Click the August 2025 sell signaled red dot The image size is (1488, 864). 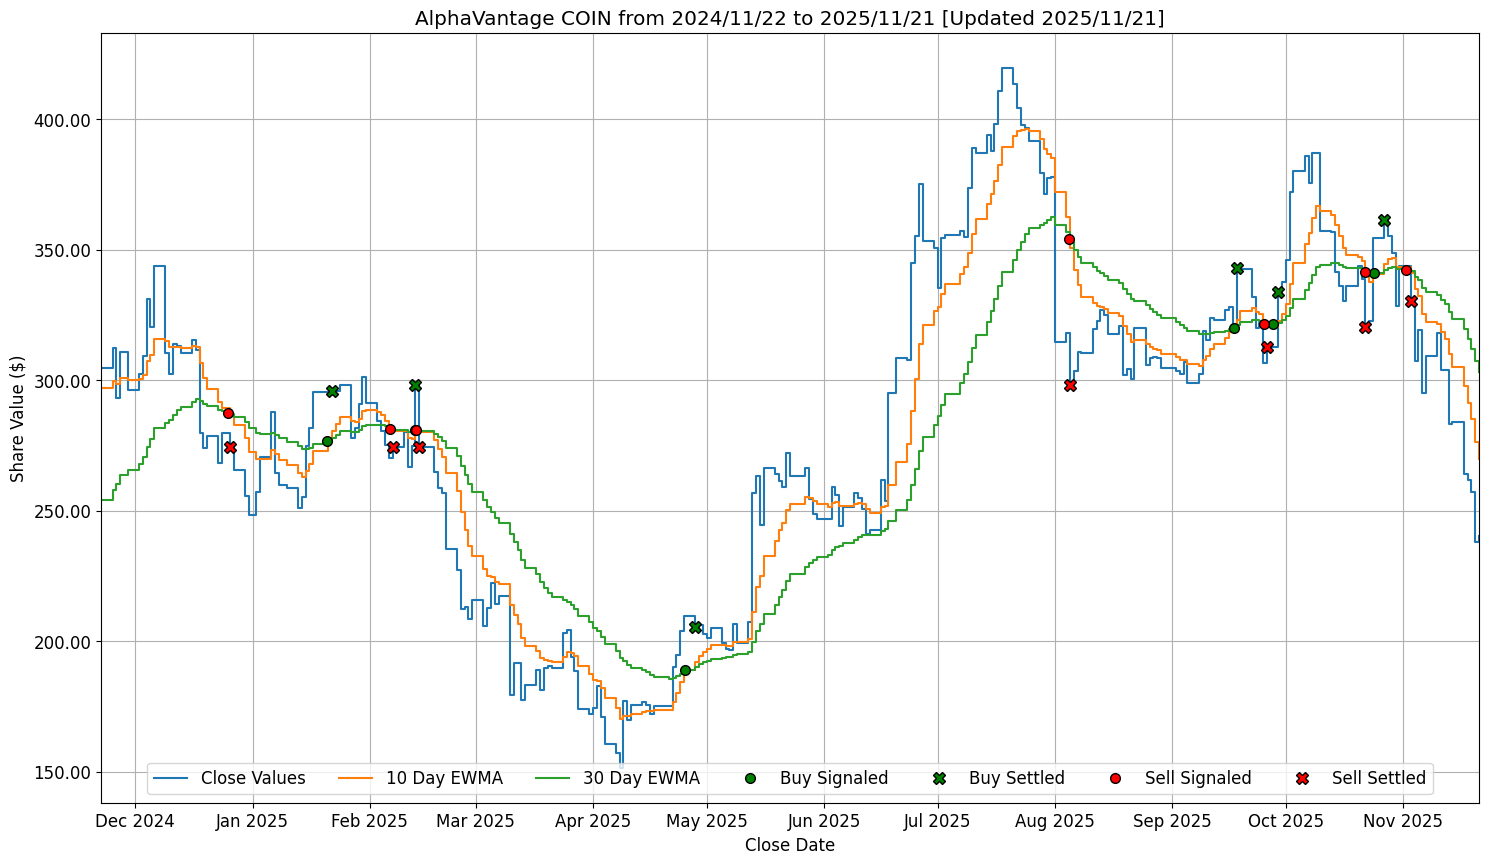point(1069,239)
